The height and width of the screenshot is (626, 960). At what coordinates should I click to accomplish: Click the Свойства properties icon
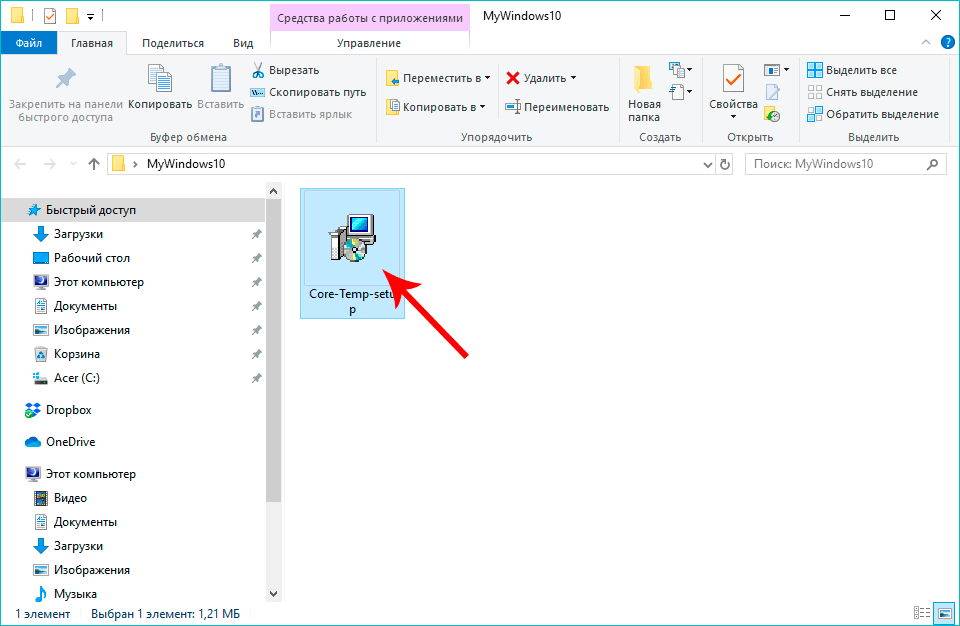click(x=733, y=78)
